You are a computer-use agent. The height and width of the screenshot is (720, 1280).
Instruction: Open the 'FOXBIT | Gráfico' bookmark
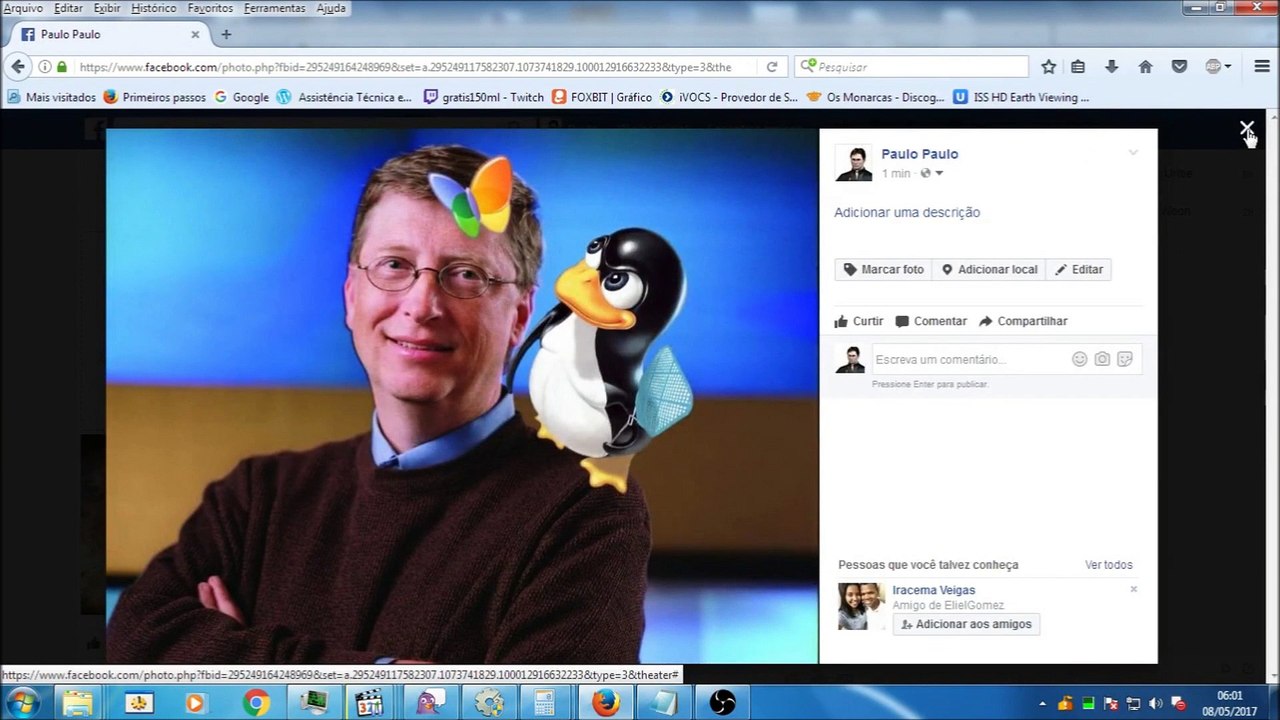click(602, 97)
